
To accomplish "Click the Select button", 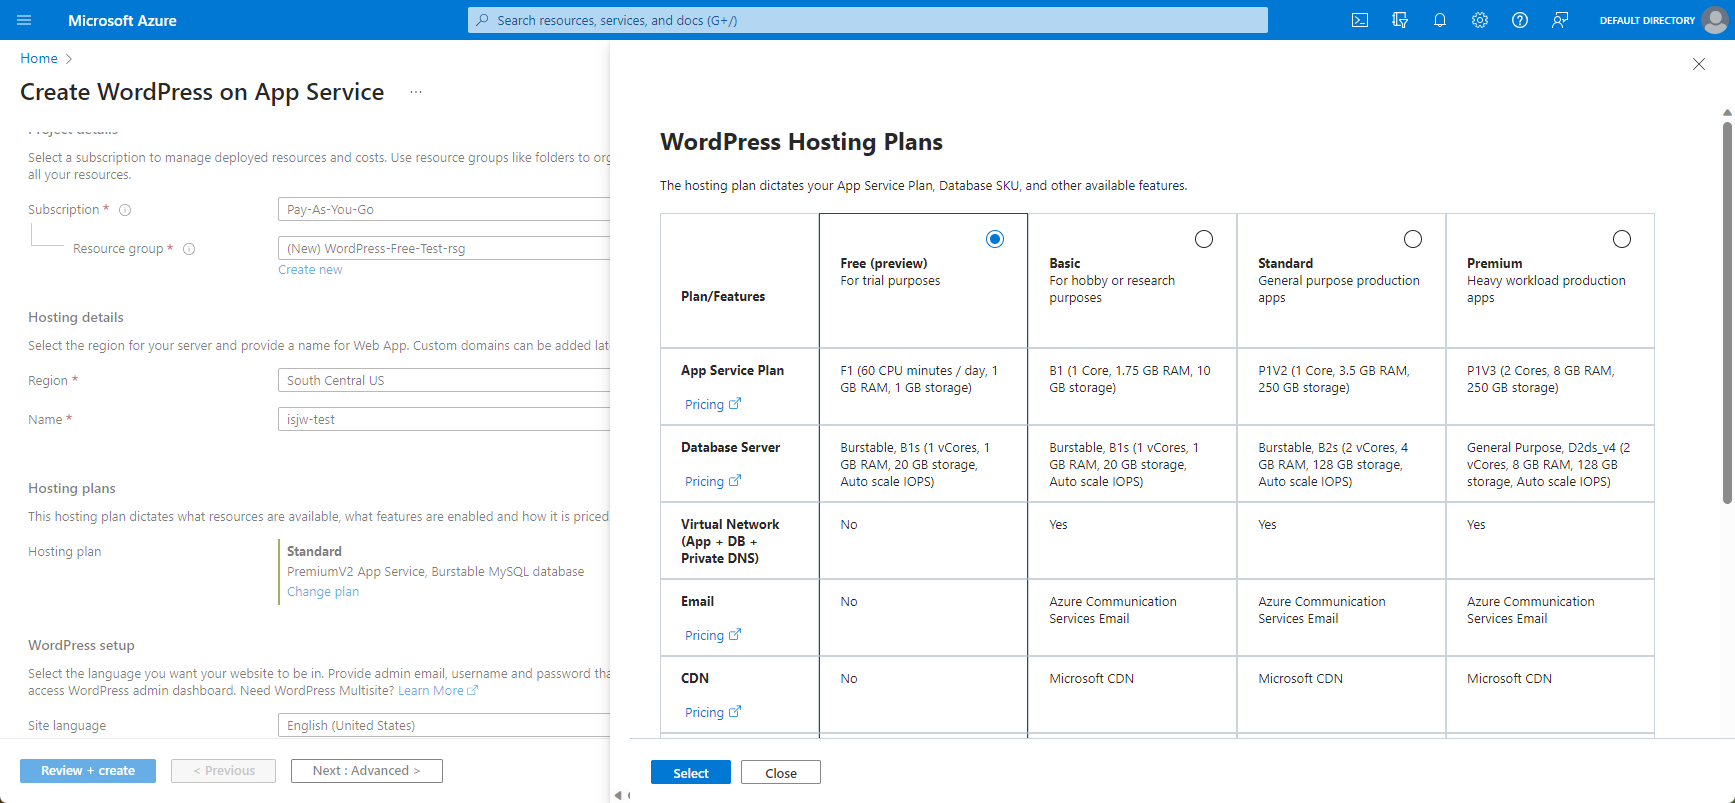I will 691,773.
